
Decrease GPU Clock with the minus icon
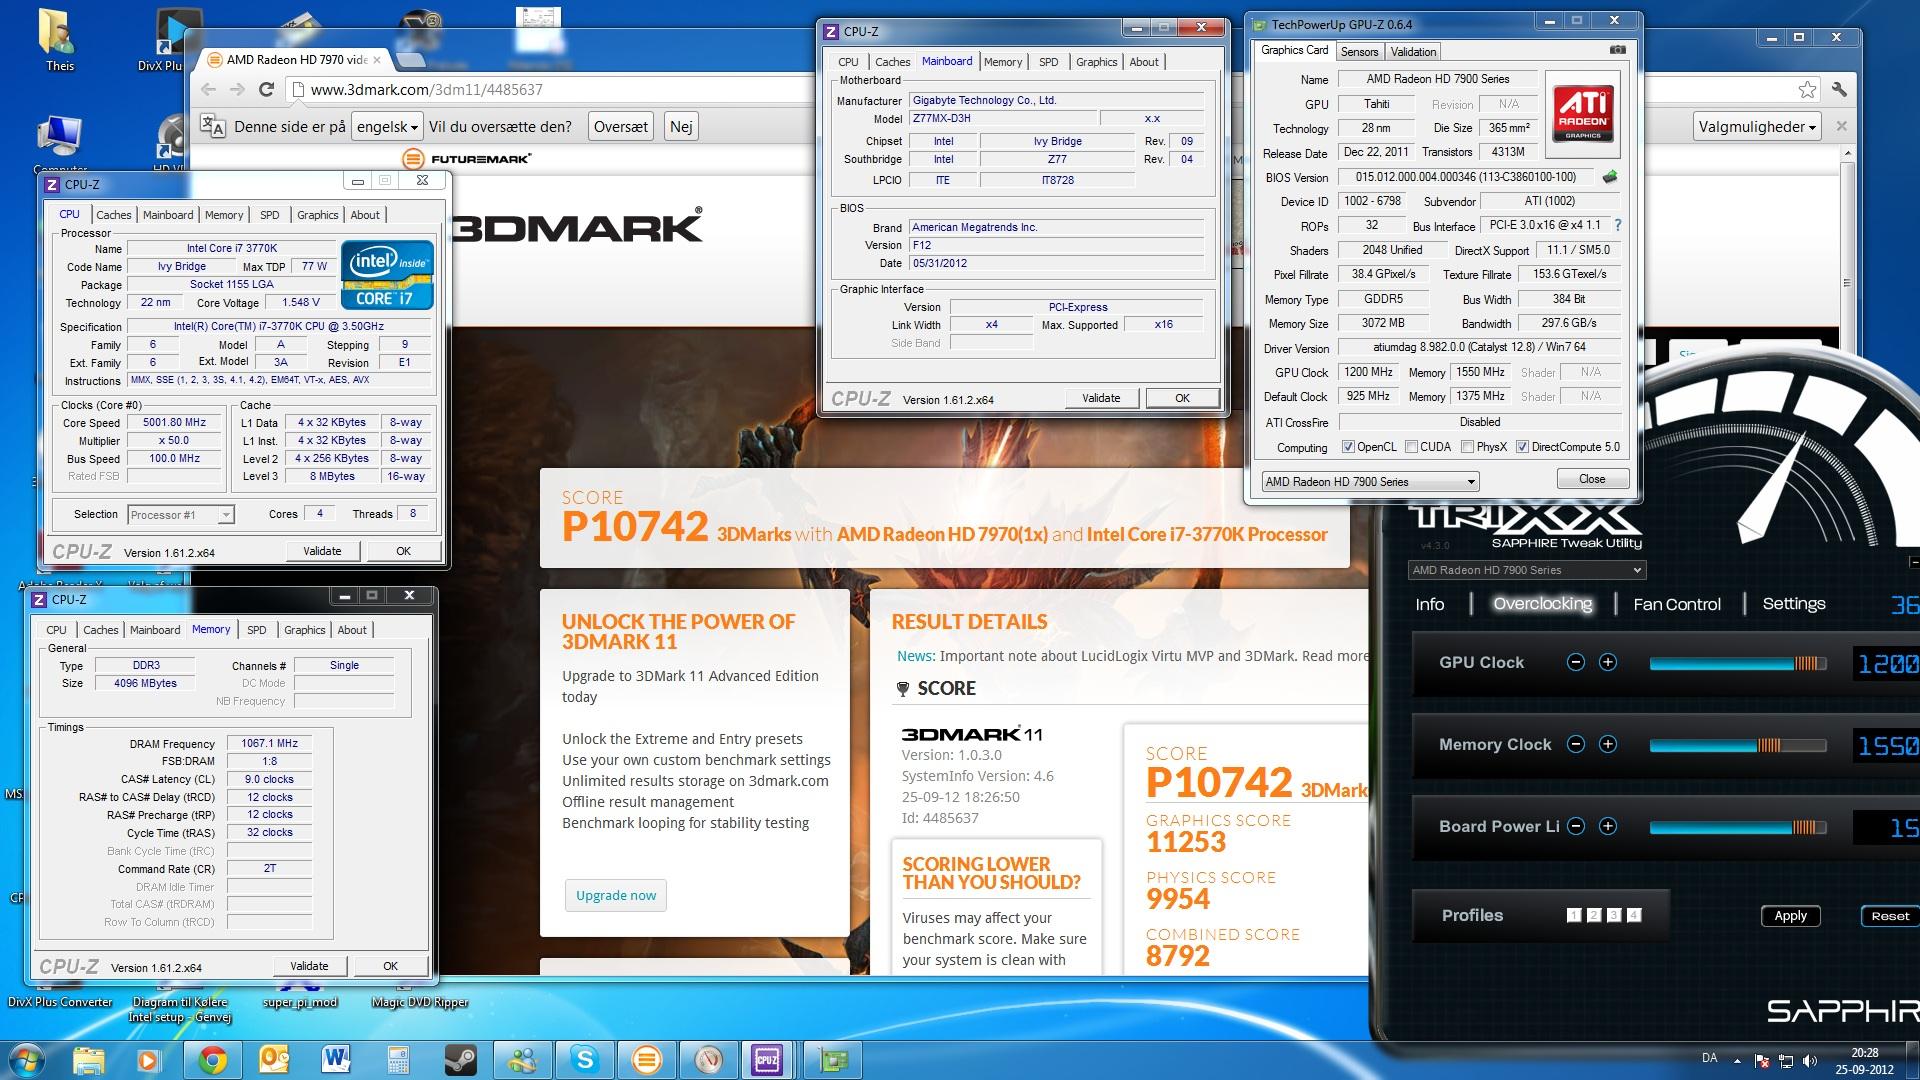point(1576,662)
